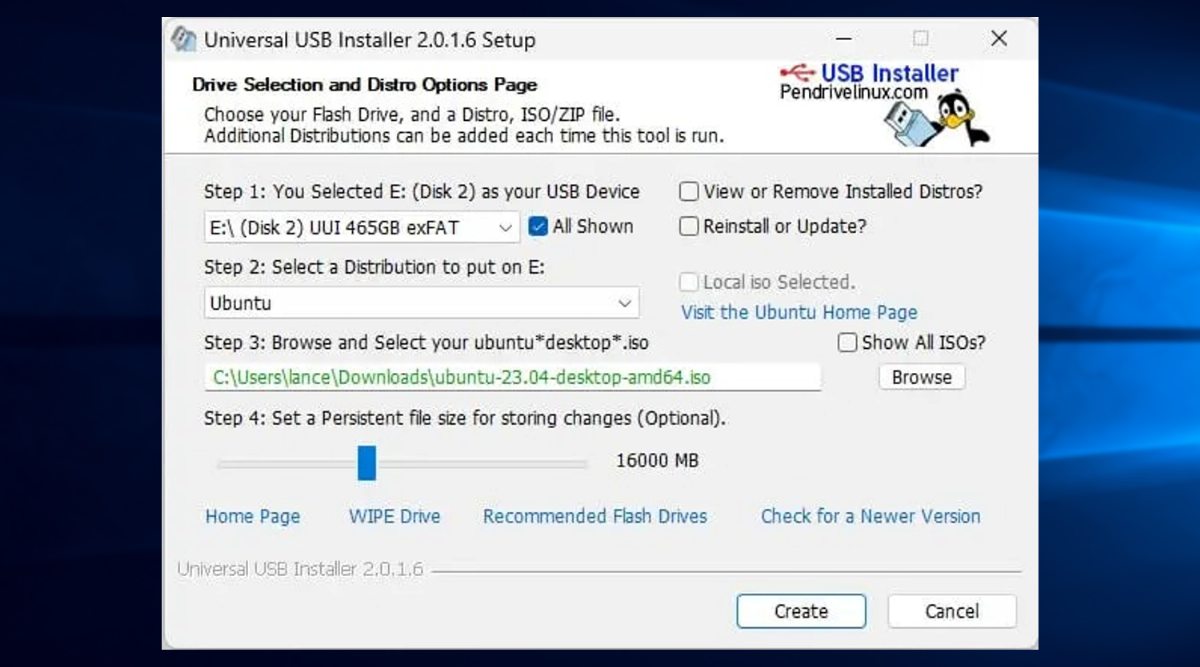The width and height of the screenshot is (1200, 667).
Task: Click 'Universal USB Installer 2.0.1.6' footer text
Action: (x=300, y=569)
